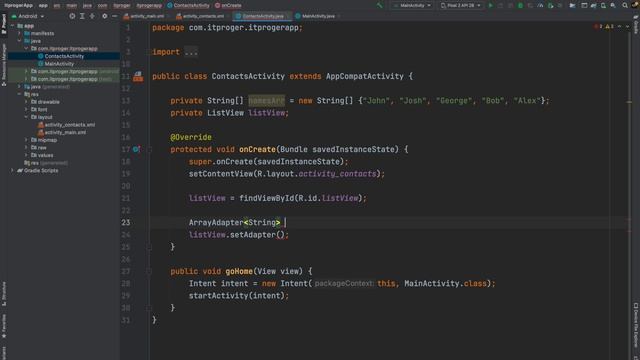
Task: Collapse the res folder in the tree
Action: [19, 94]
